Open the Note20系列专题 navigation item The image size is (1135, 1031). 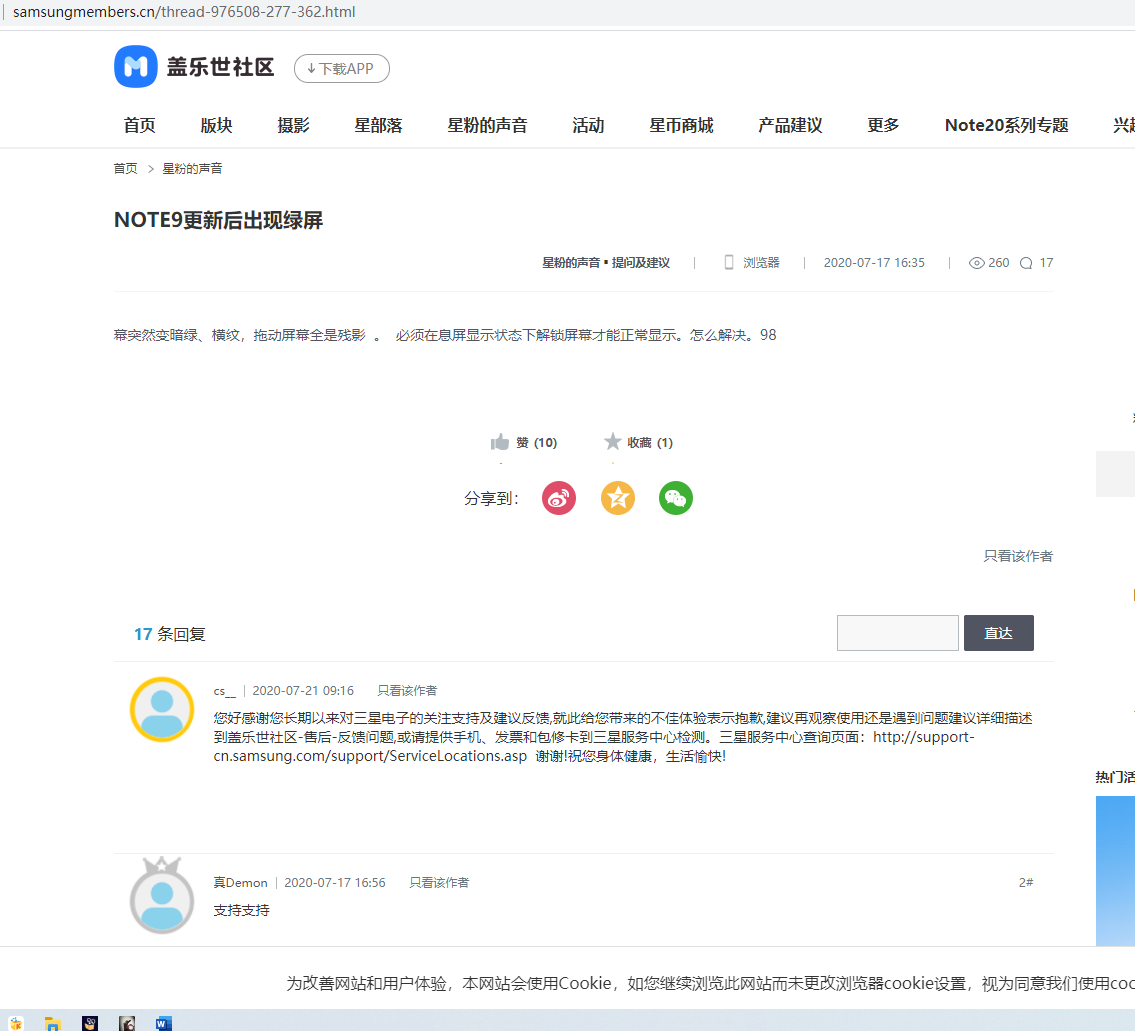pyautogui.click(x=1006, y=125)
